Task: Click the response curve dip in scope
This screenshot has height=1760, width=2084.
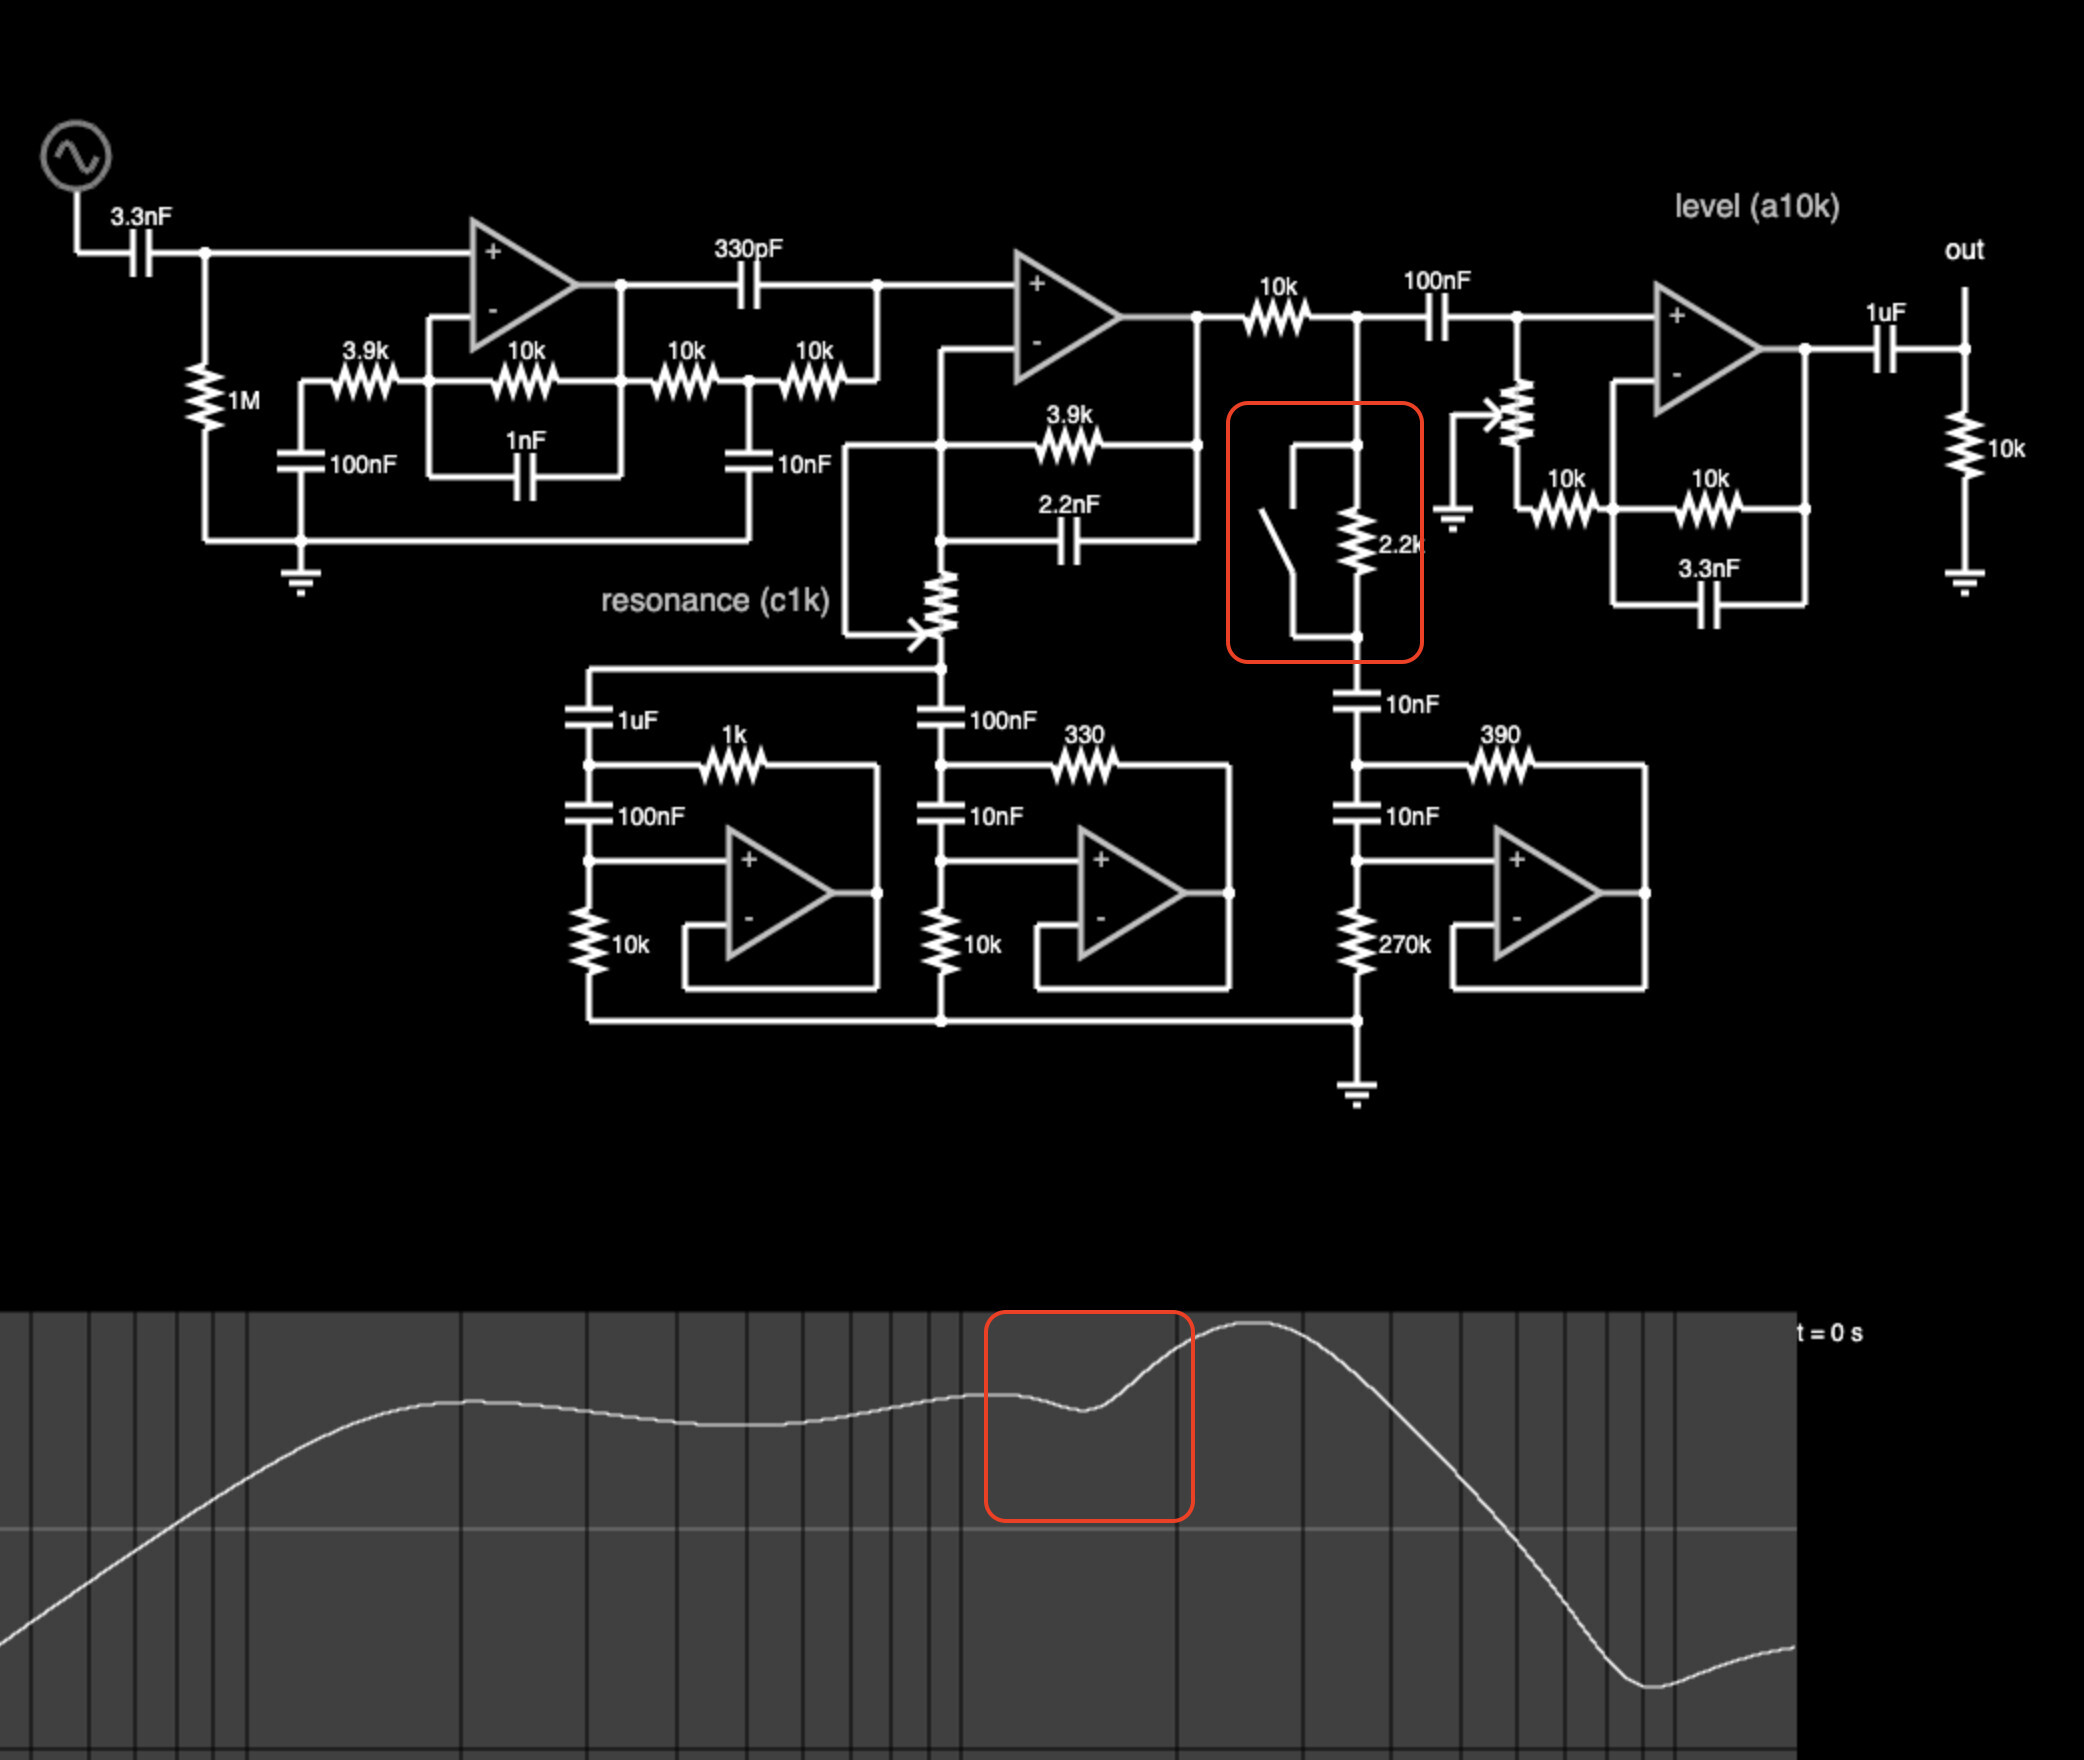Action: click(1085, 1410)
